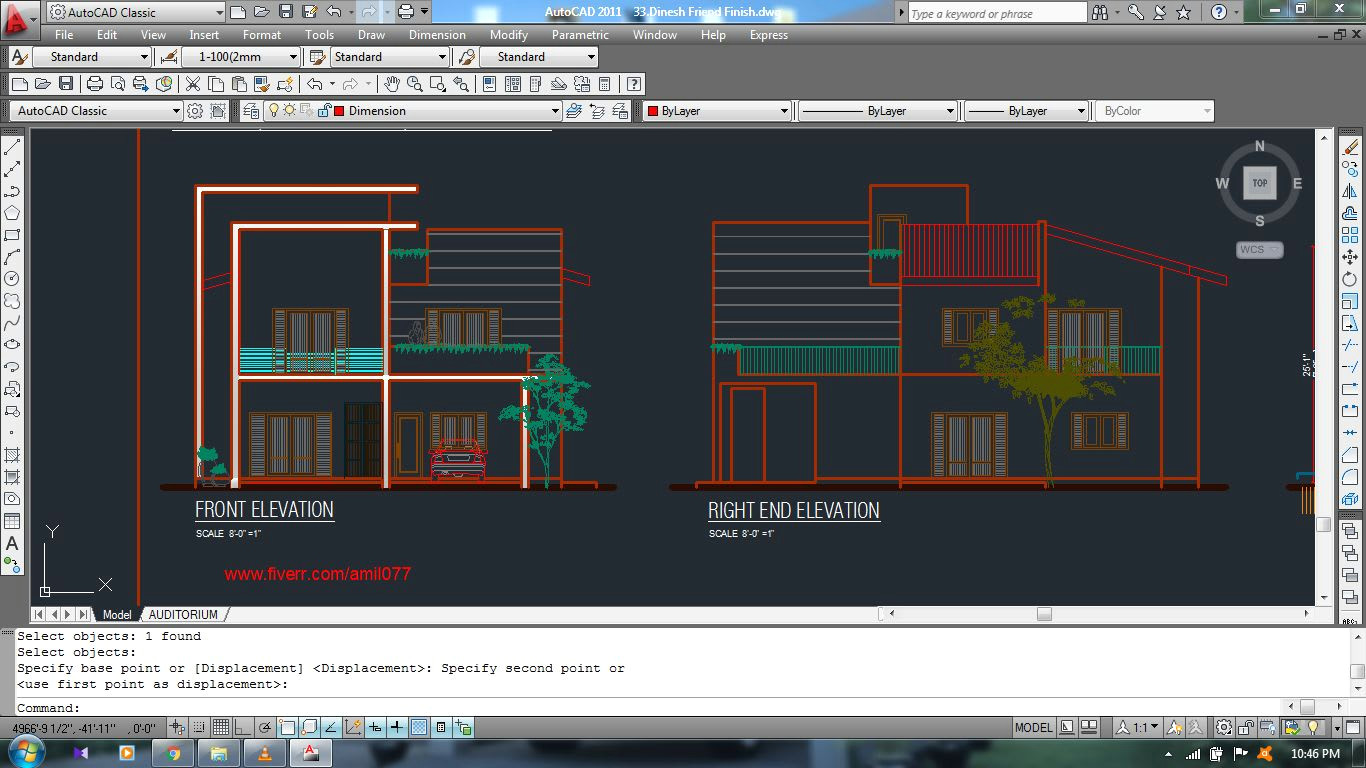This screenshot has width=1366, height=768.
Task: Open the Tool Palettes window icon
Action: coord(536,84)
